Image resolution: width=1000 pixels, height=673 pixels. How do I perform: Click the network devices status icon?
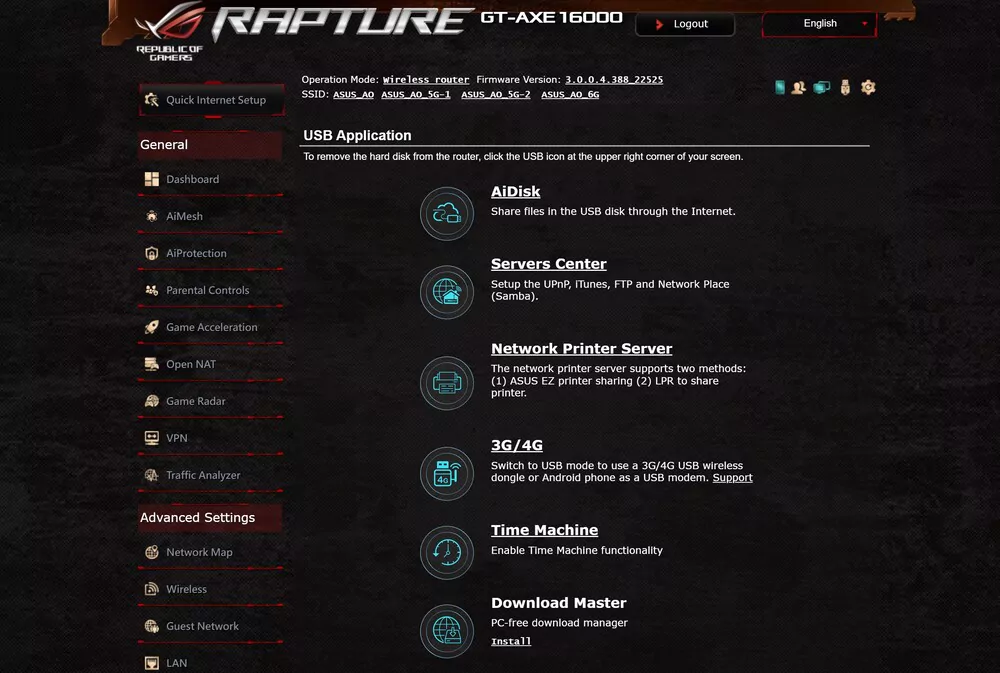tap(821, 87)
